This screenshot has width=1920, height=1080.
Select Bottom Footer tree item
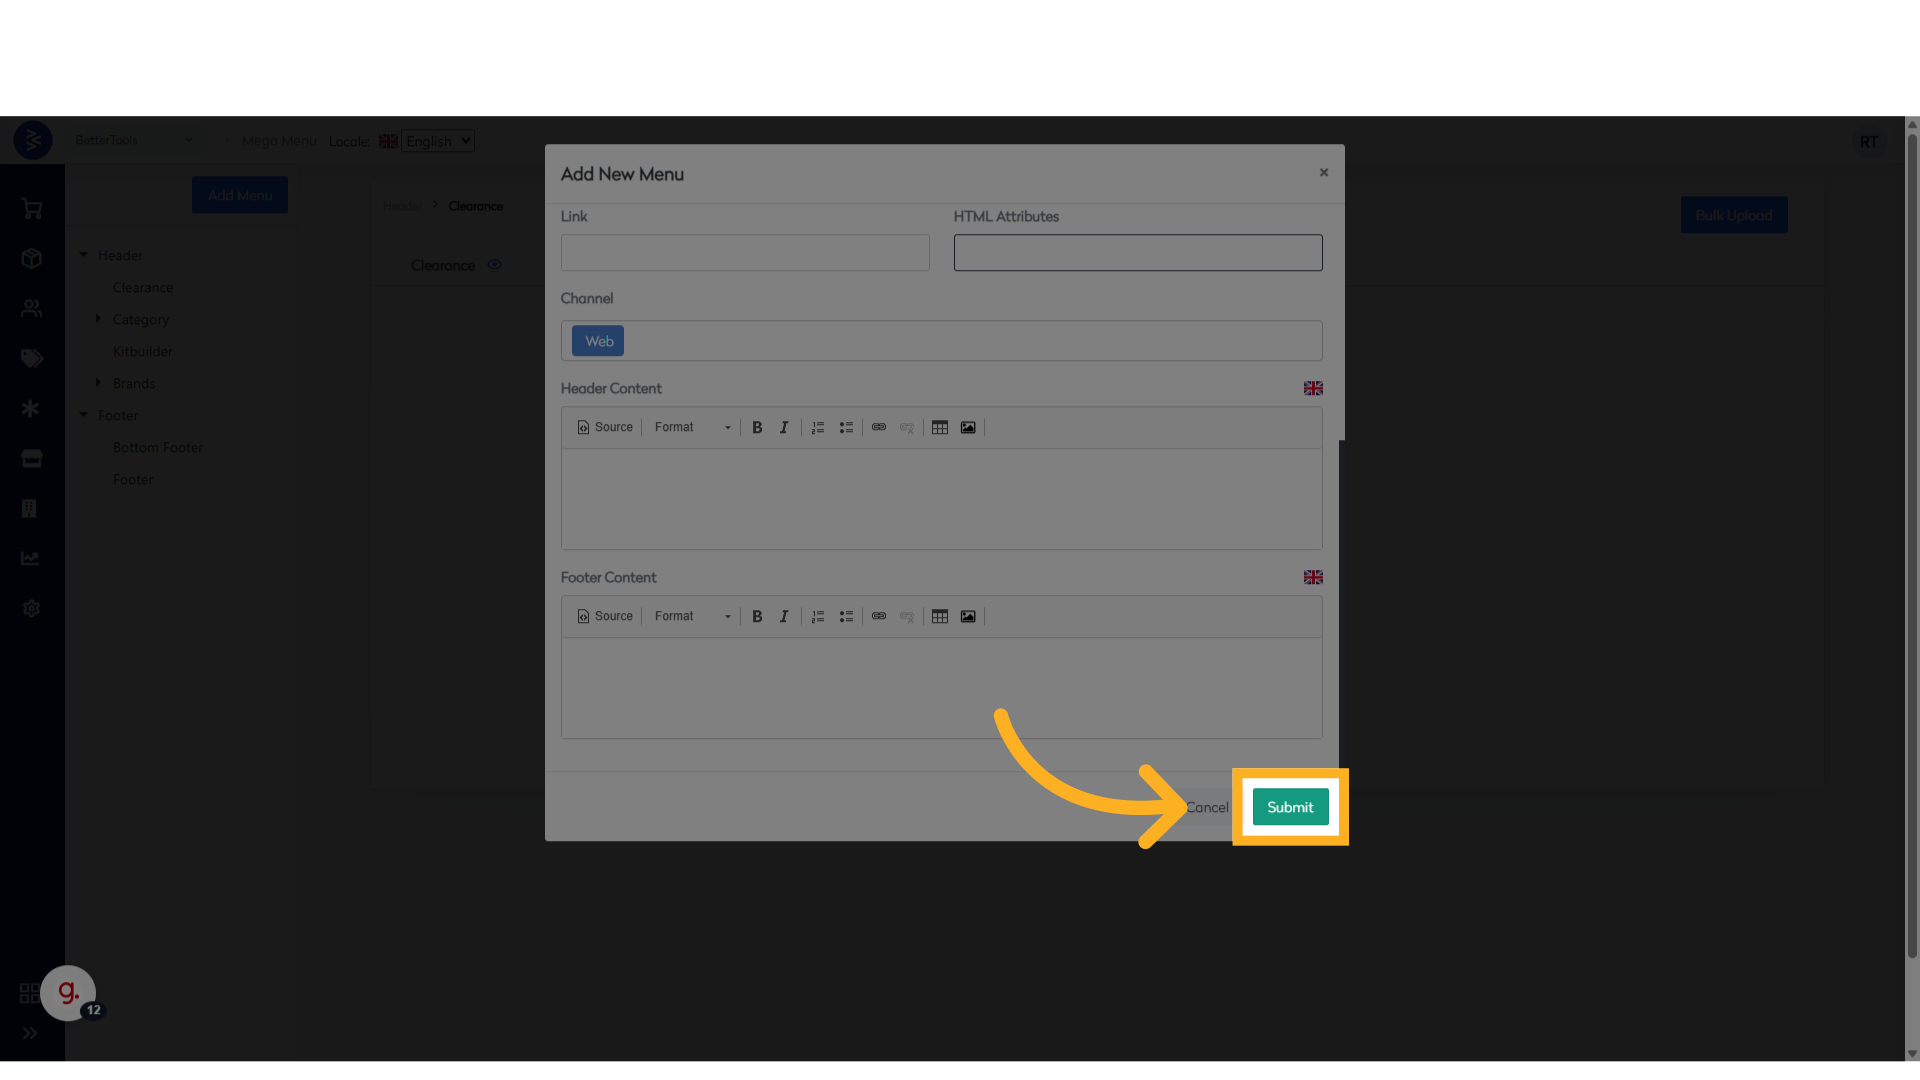[x=158, y=447]
